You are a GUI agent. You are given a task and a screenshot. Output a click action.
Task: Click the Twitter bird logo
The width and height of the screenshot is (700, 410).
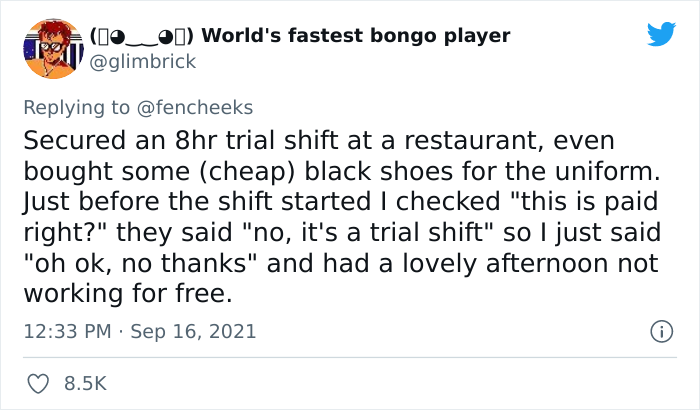[x=661, y=35]
